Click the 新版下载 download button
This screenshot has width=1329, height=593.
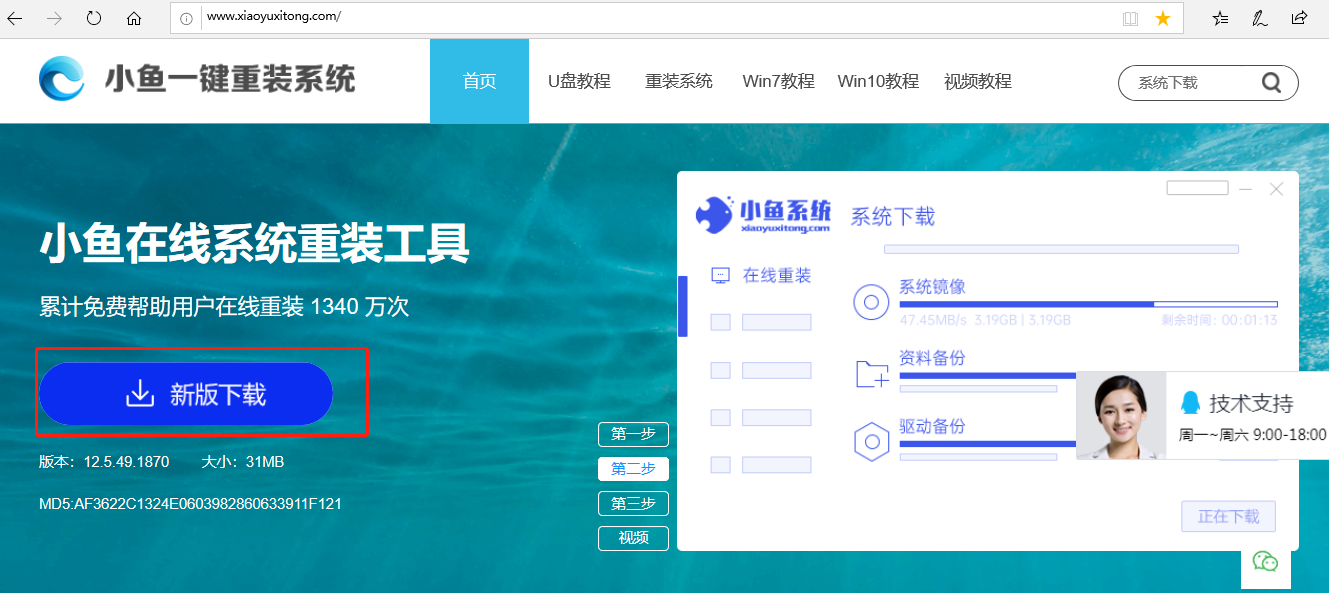coord(186,394)
